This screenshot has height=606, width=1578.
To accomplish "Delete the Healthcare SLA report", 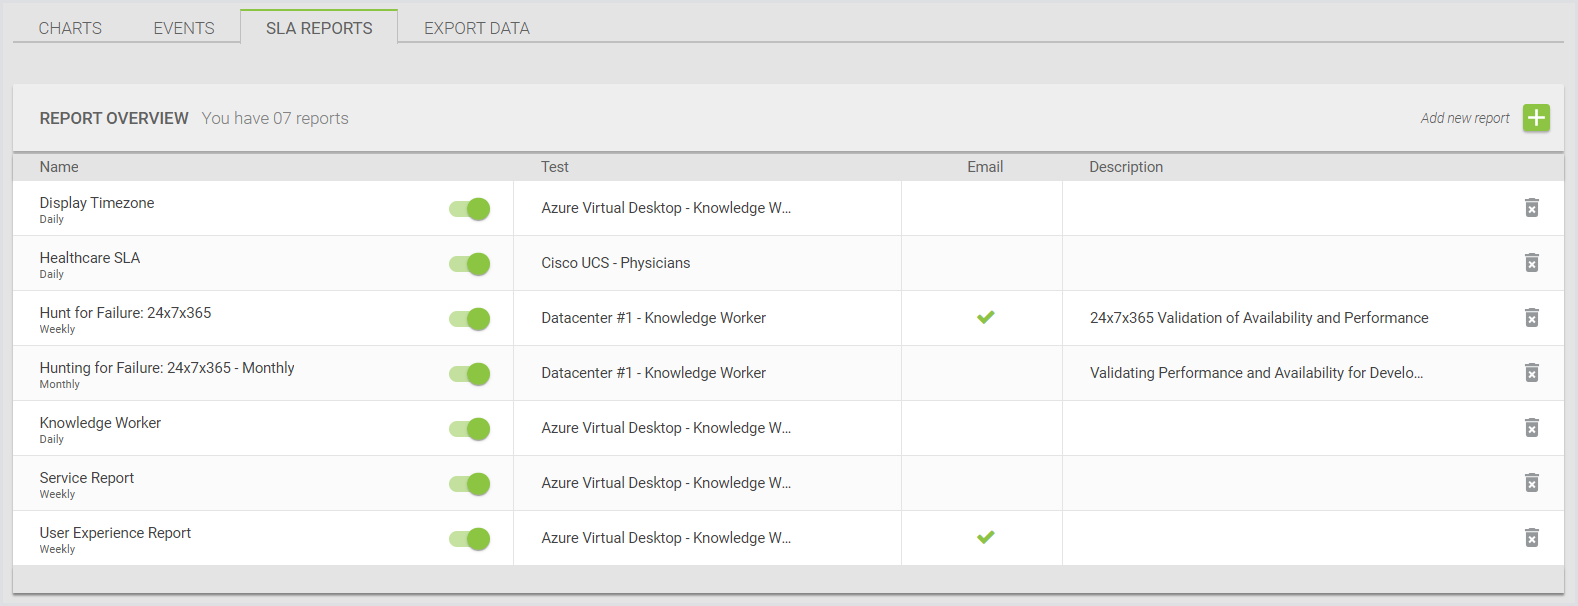I will coord(1531,263).
